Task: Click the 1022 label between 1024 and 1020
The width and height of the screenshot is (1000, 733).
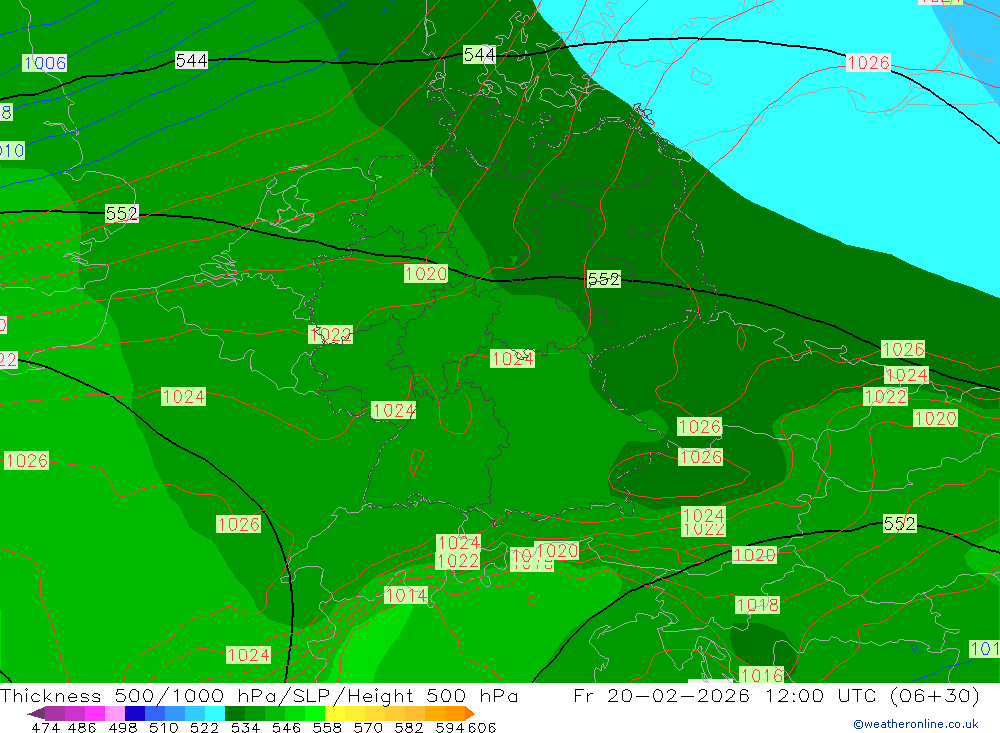Action: [x=885, y=397]
